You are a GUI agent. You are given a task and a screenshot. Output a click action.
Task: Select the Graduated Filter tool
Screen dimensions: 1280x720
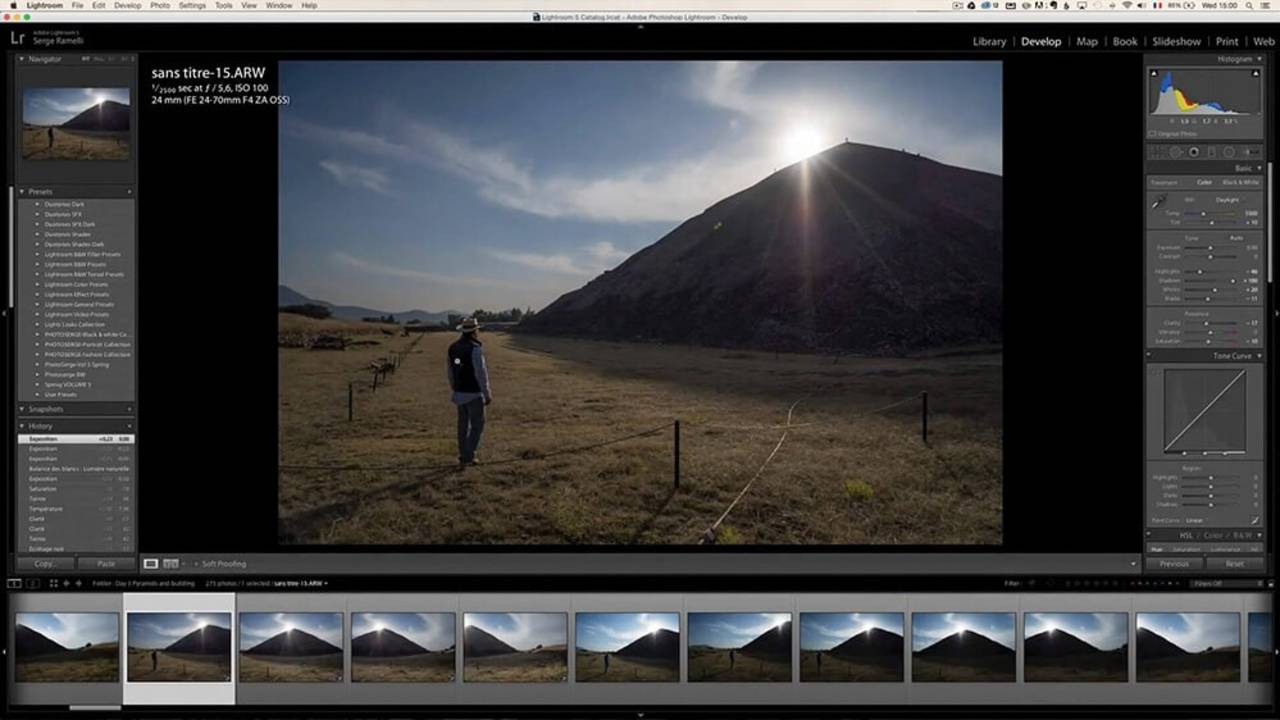pyautogui.click(x=1211, y=152)
